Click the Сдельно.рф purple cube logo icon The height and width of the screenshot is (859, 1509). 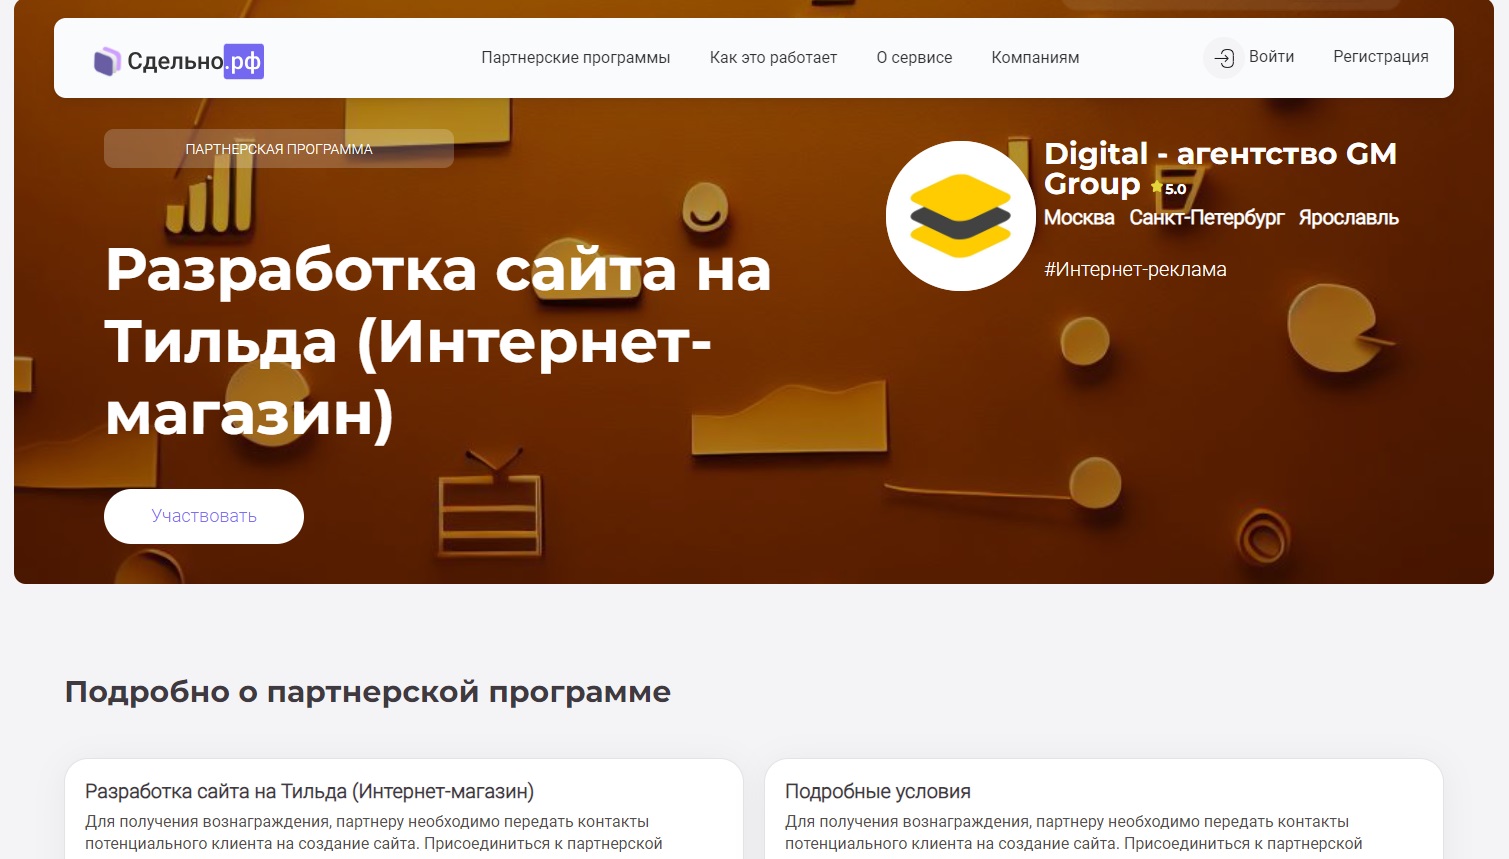tap(107, 62)
